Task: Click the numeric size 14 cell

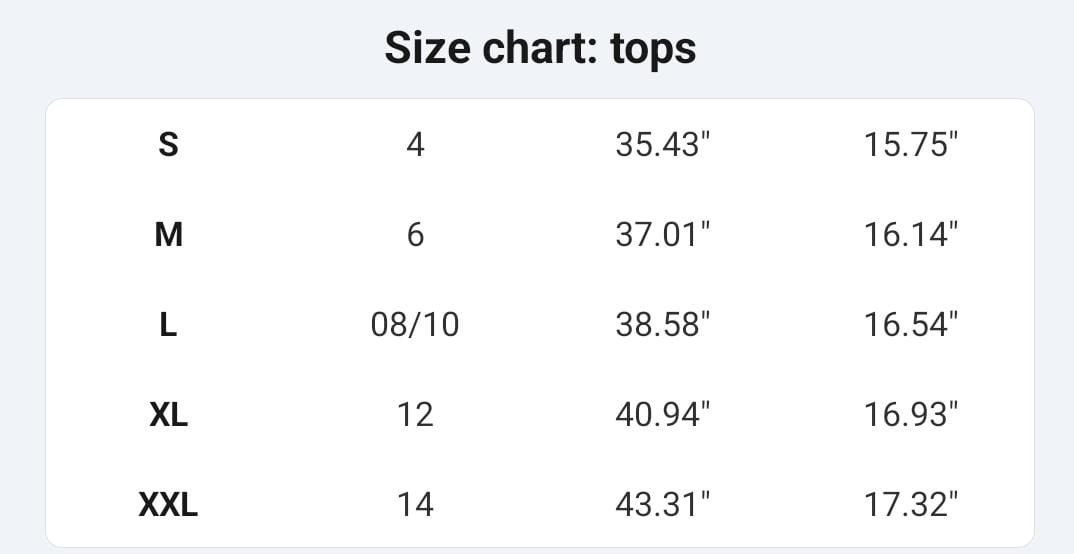Action: pyautogui.click(x=415, y=505)
